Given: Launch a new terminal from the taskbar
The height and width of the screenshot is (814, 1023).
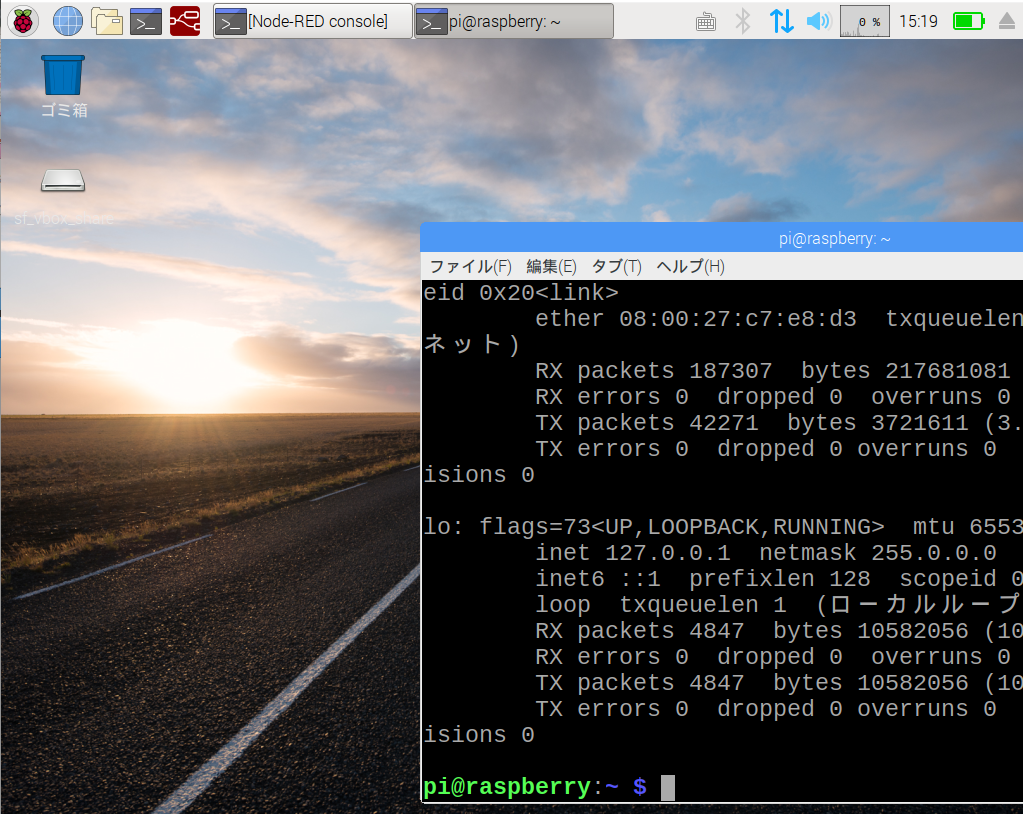Looking at the screenshot, I should point(145,19).
